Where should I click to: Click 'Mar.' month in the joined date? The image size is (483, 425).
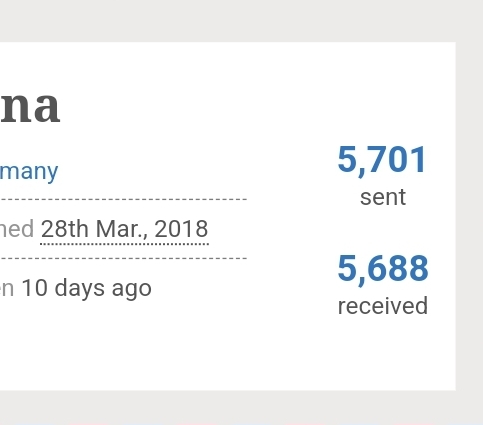pos(122,230)
